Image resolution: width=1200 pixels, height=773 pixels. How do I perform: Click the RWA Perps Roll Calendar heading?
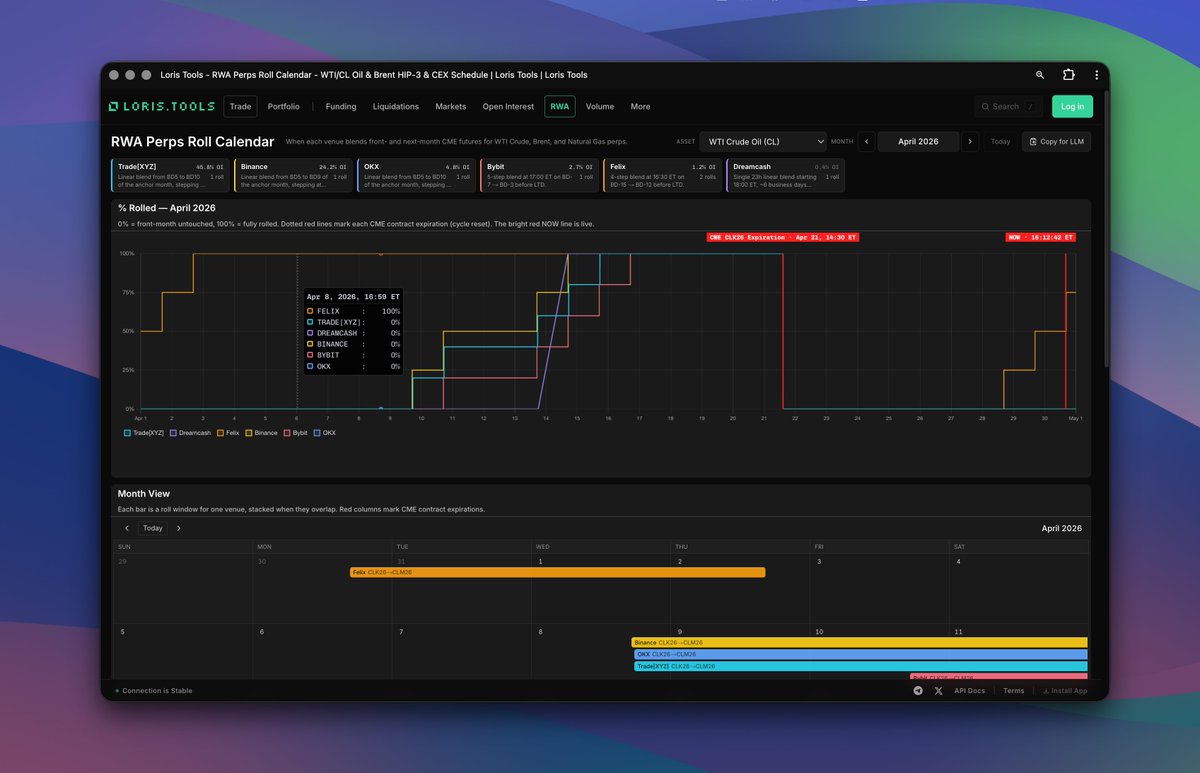tap(192, 142)
